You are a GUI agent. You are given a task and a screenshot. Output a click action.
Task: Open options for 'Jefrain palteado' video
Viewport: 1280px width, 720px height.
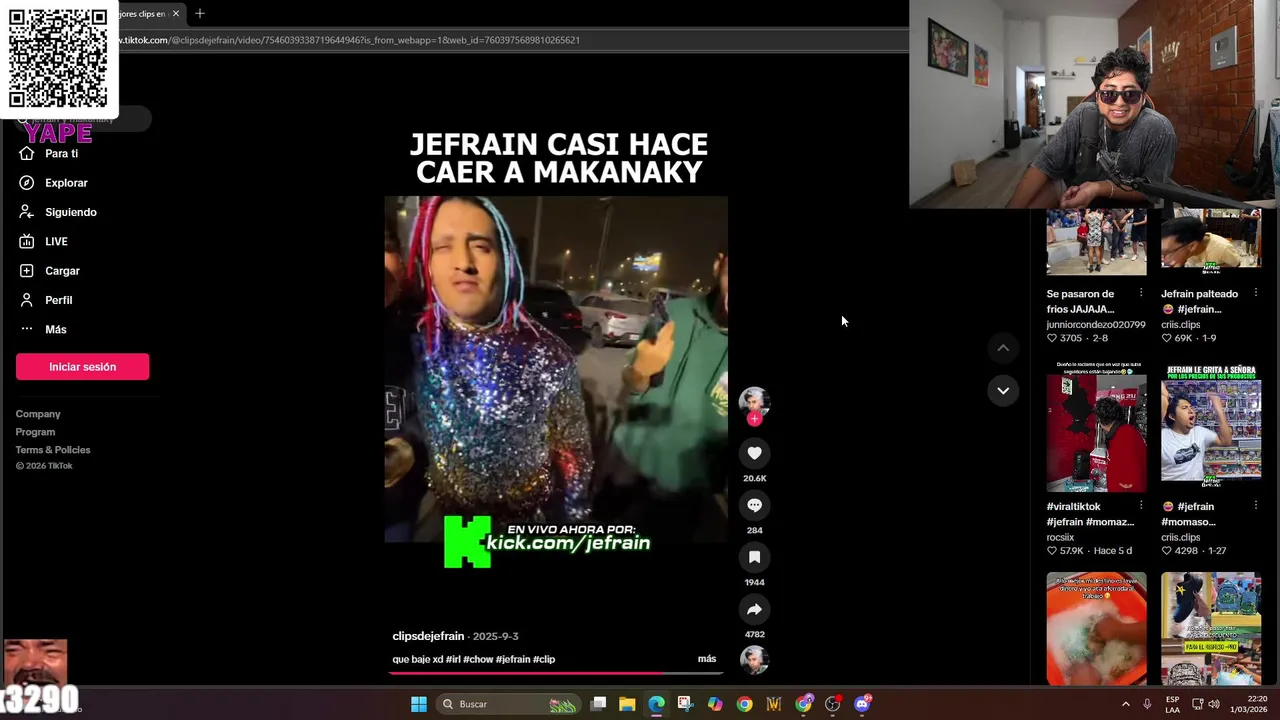pyautogui.click(x=1255, y=294)
